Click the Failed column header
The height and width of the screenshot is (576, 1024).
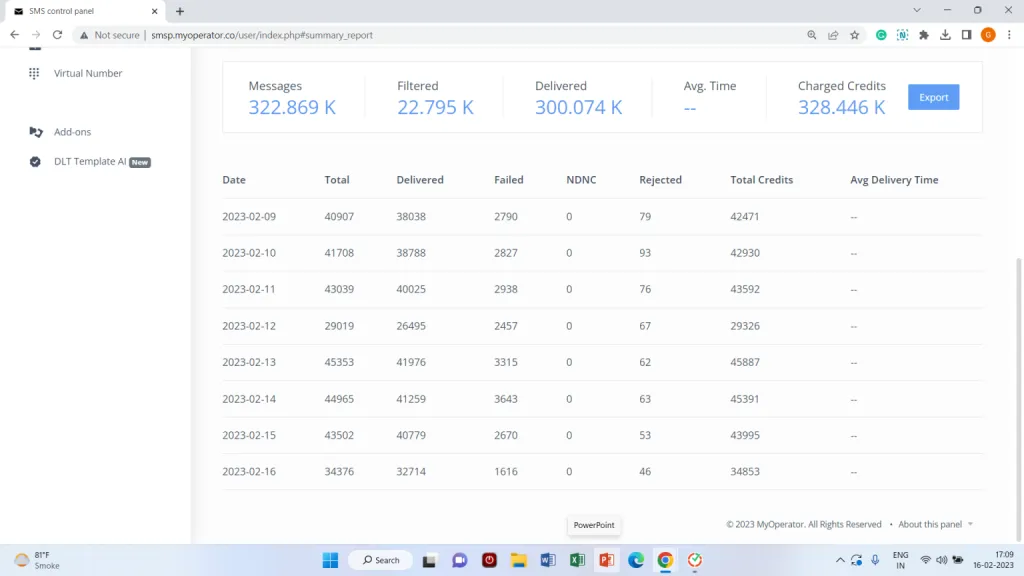[509, 180]
